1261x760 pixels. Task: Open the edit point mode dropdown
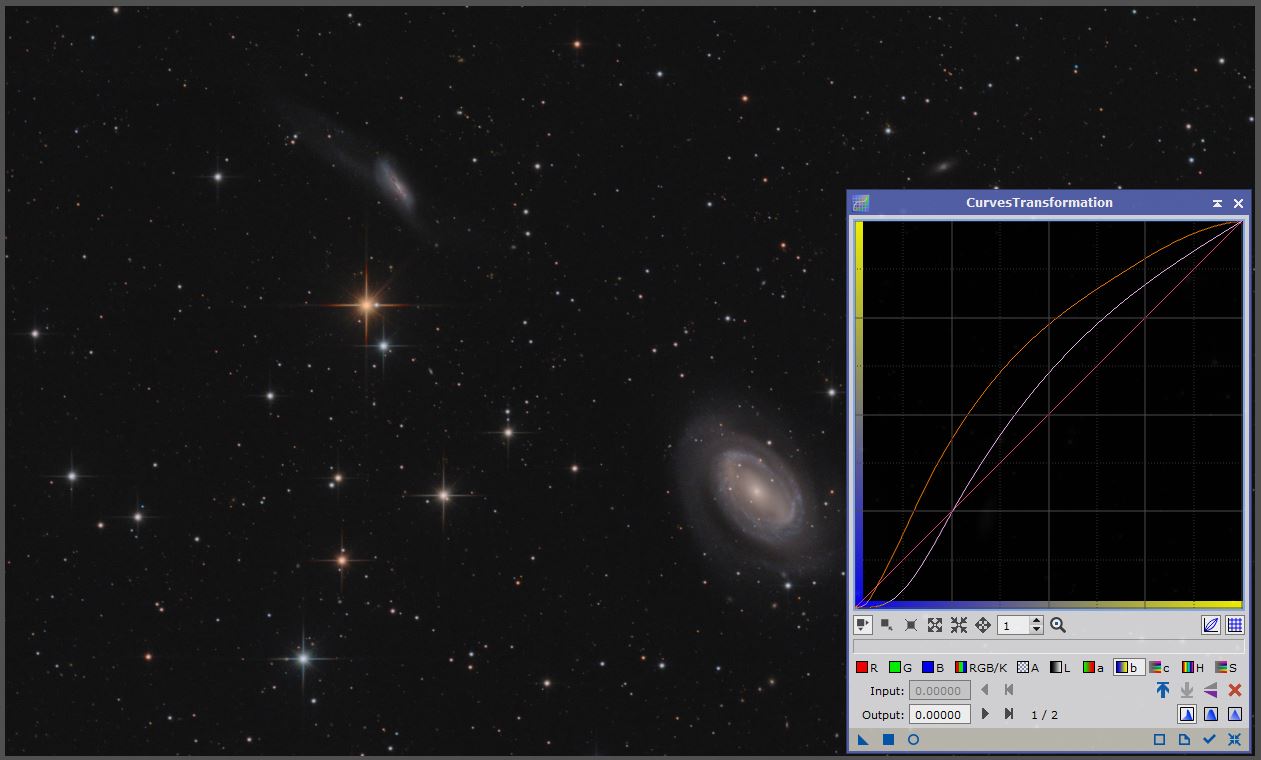[861, 624]
